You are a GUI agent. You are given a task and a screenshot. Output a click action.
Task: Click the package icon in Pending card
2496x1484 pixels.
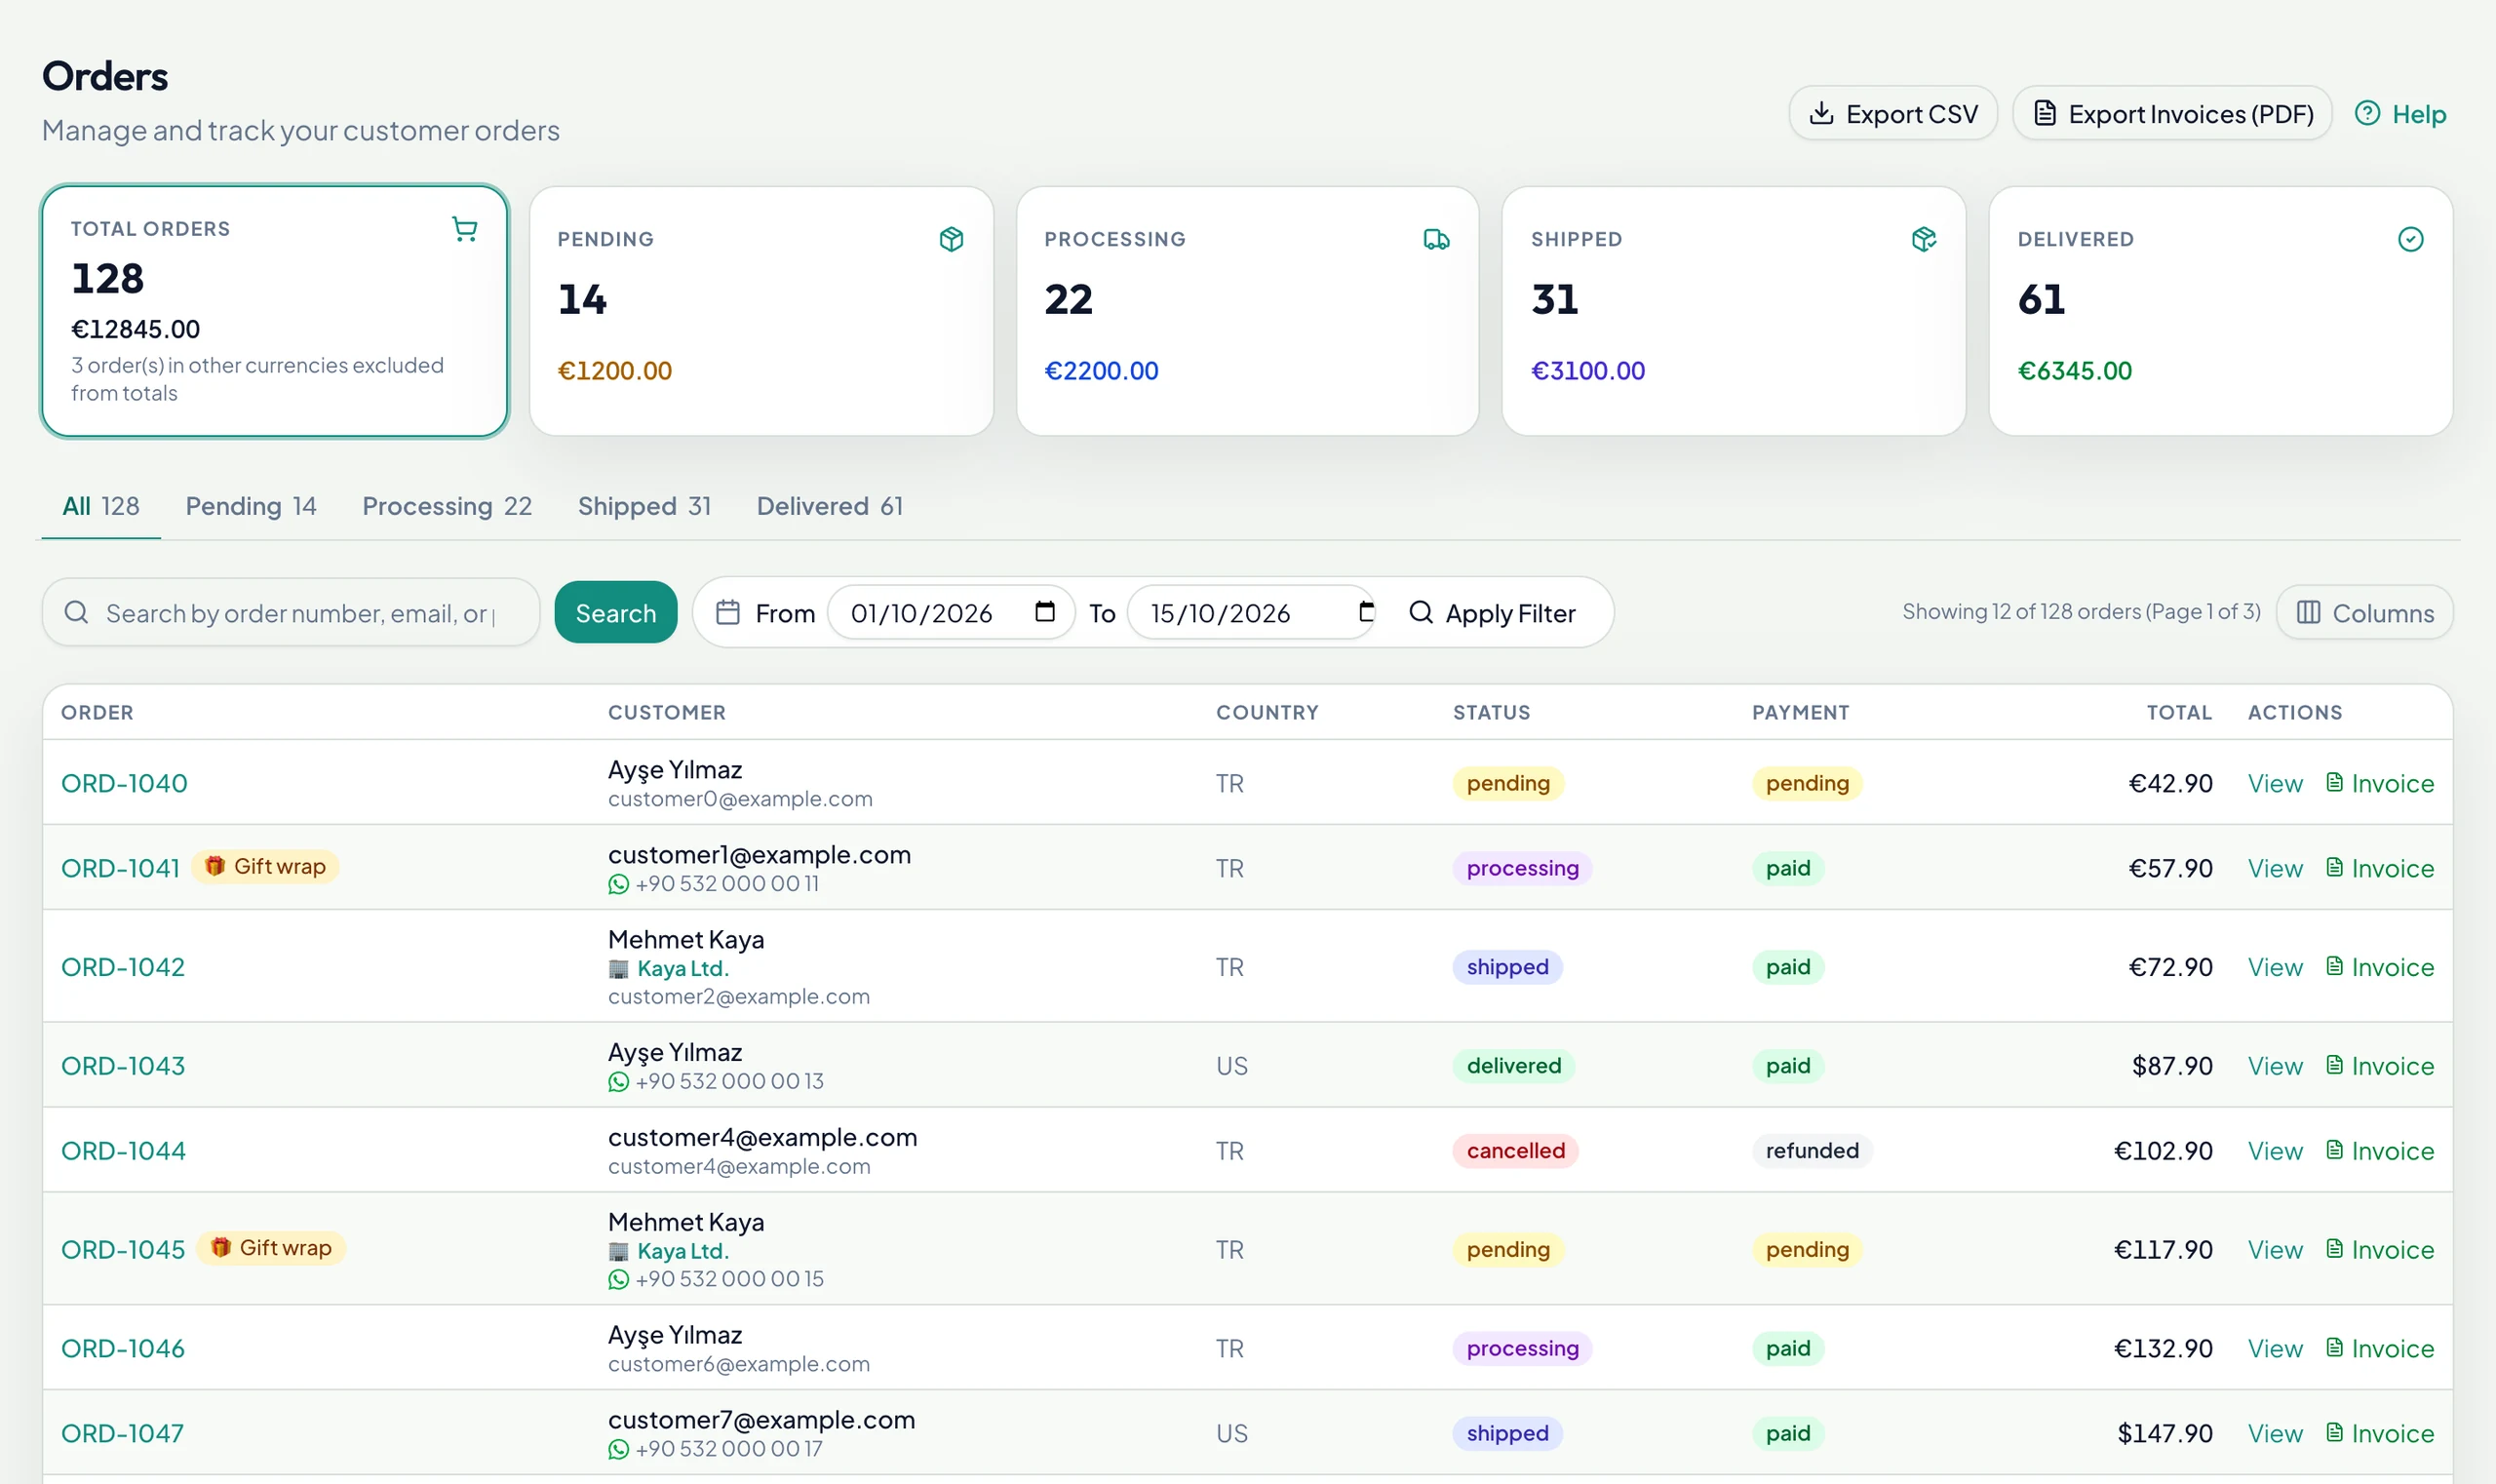(951, 239)
